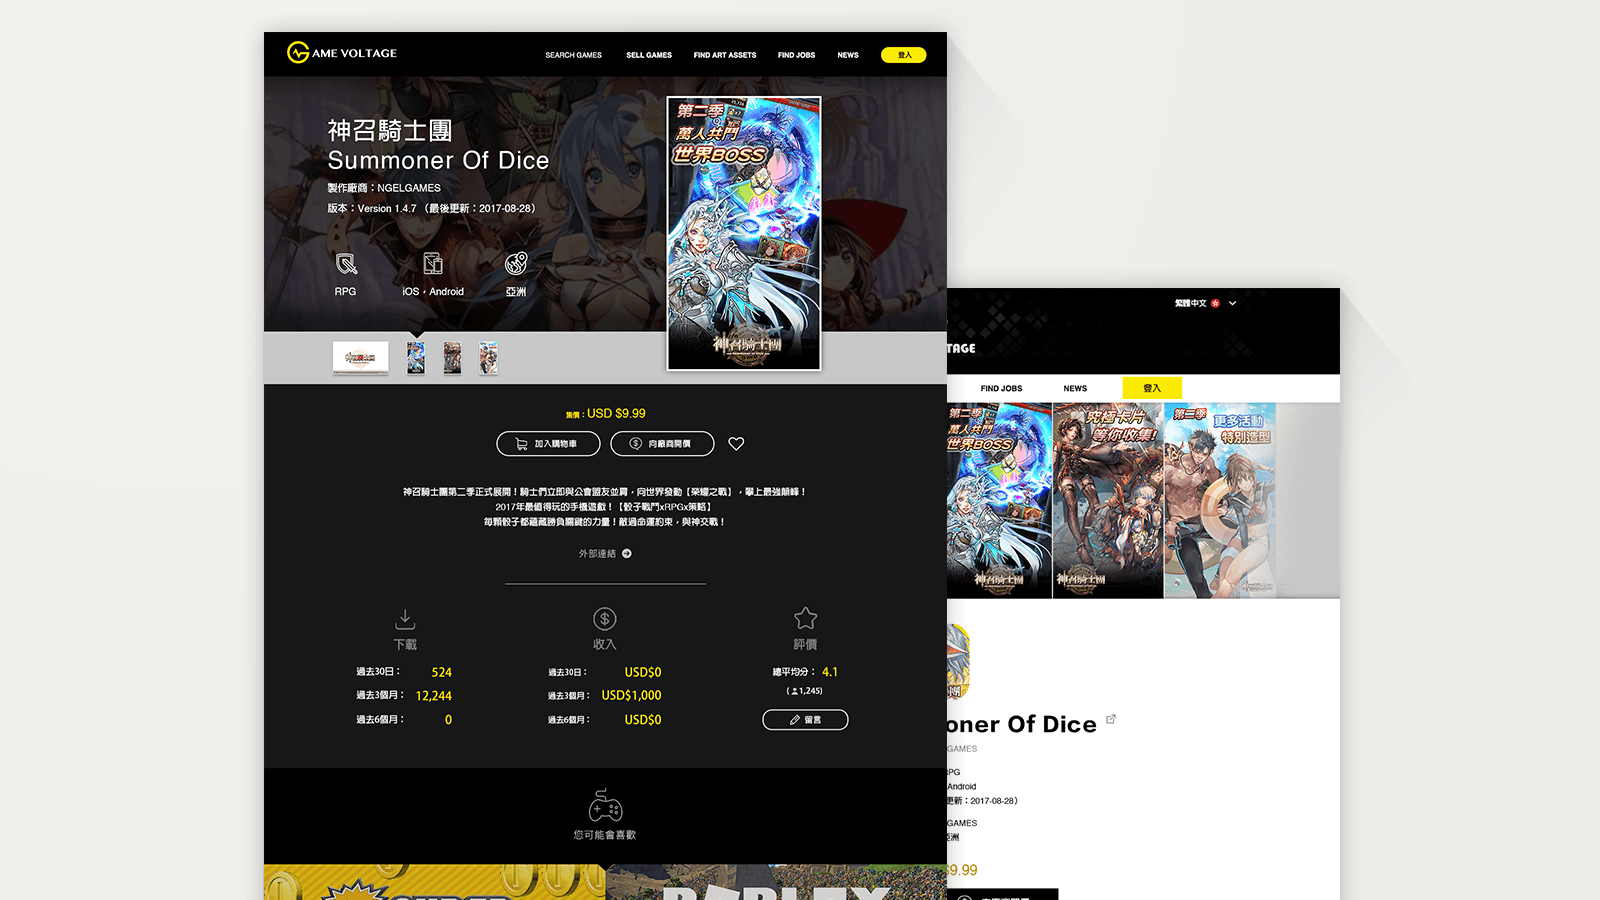Toggle the heart favorite icon
Viewport: 1600px width, 900px height.
[736, 444]
